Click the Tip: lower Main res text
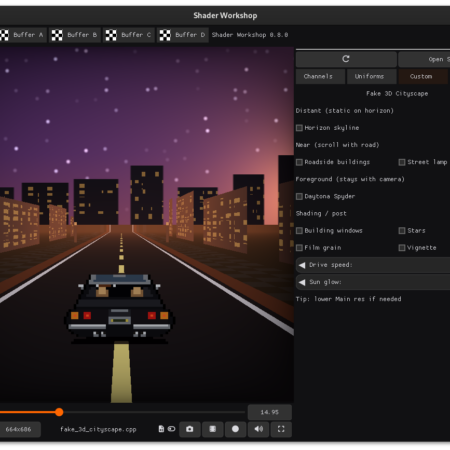Image resolution: width=450 pixels, height=450 pixels. 348,299
